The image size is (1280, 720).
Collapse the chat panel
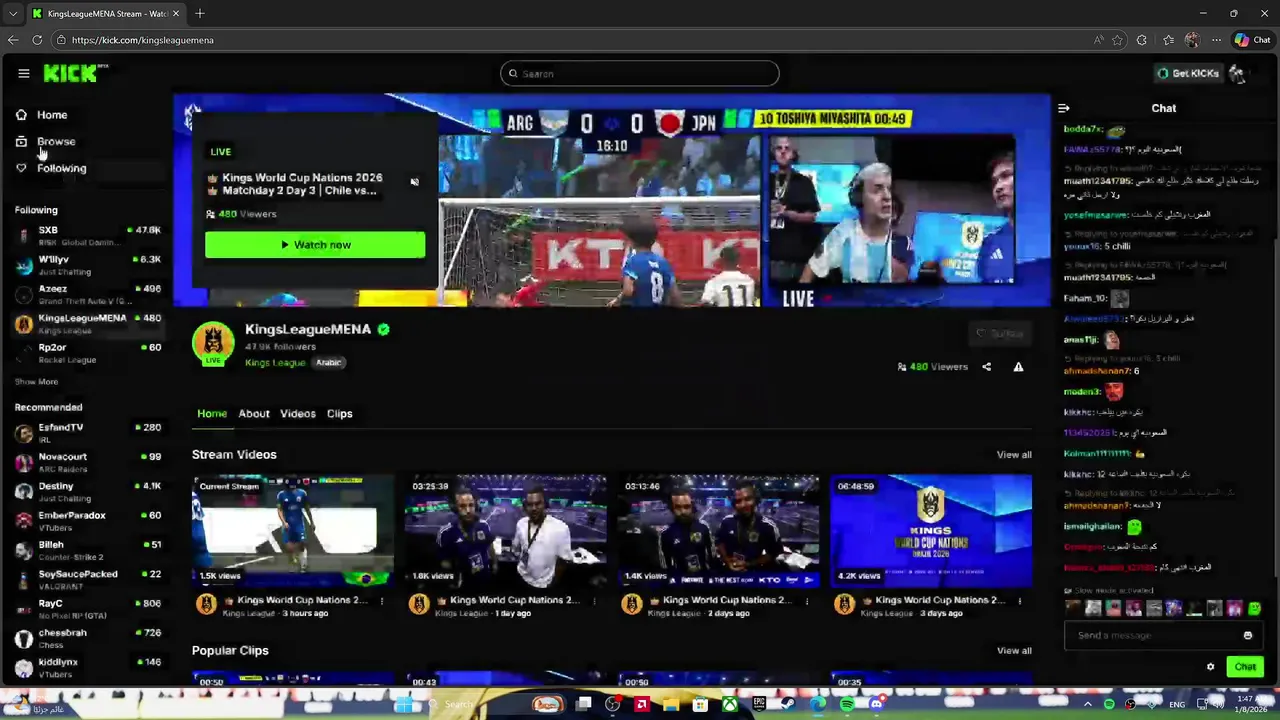[1064, 108]
